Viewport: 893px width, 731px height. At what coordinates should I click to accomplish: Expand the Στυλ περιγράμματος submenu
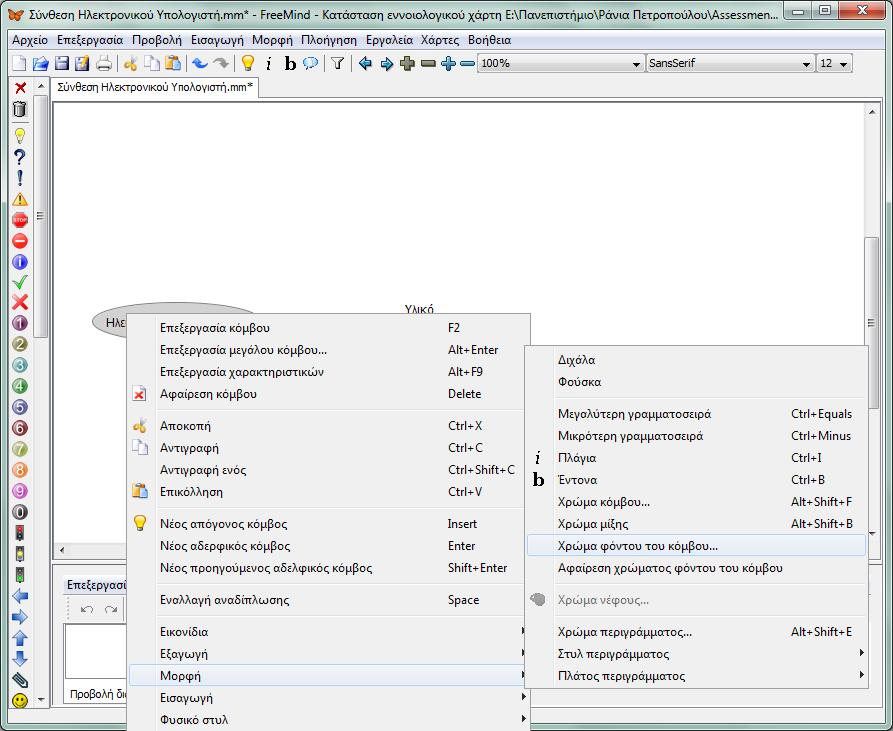click(x=696, y=654)
